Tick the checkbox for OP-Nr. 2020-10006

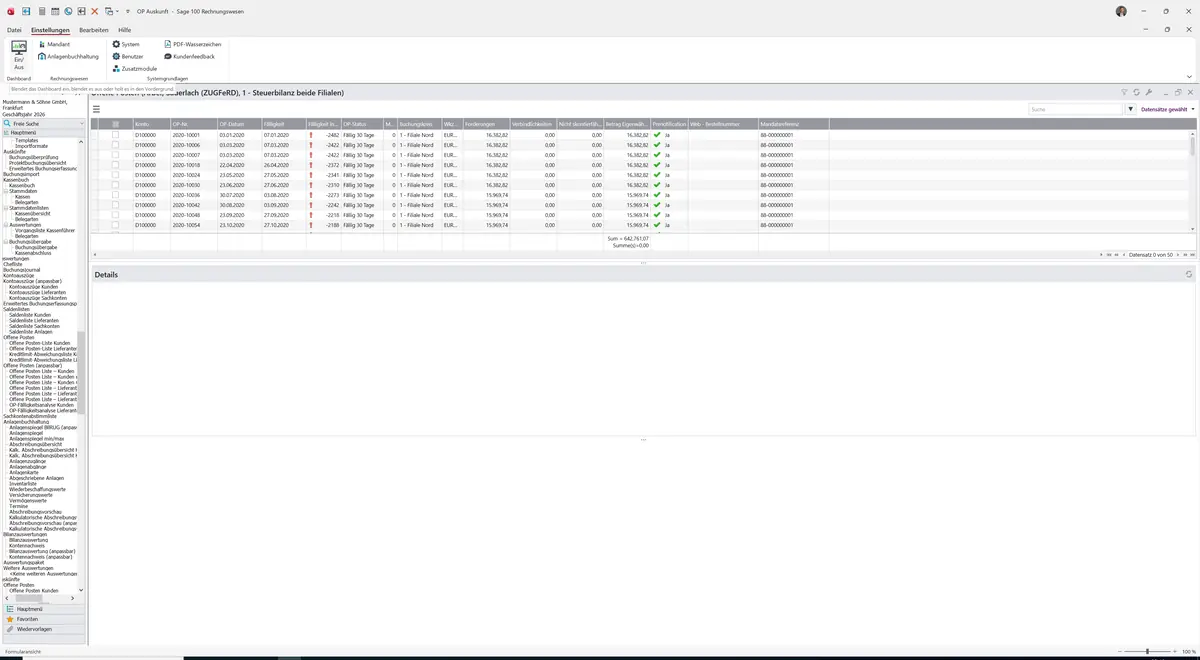[115, 145]
